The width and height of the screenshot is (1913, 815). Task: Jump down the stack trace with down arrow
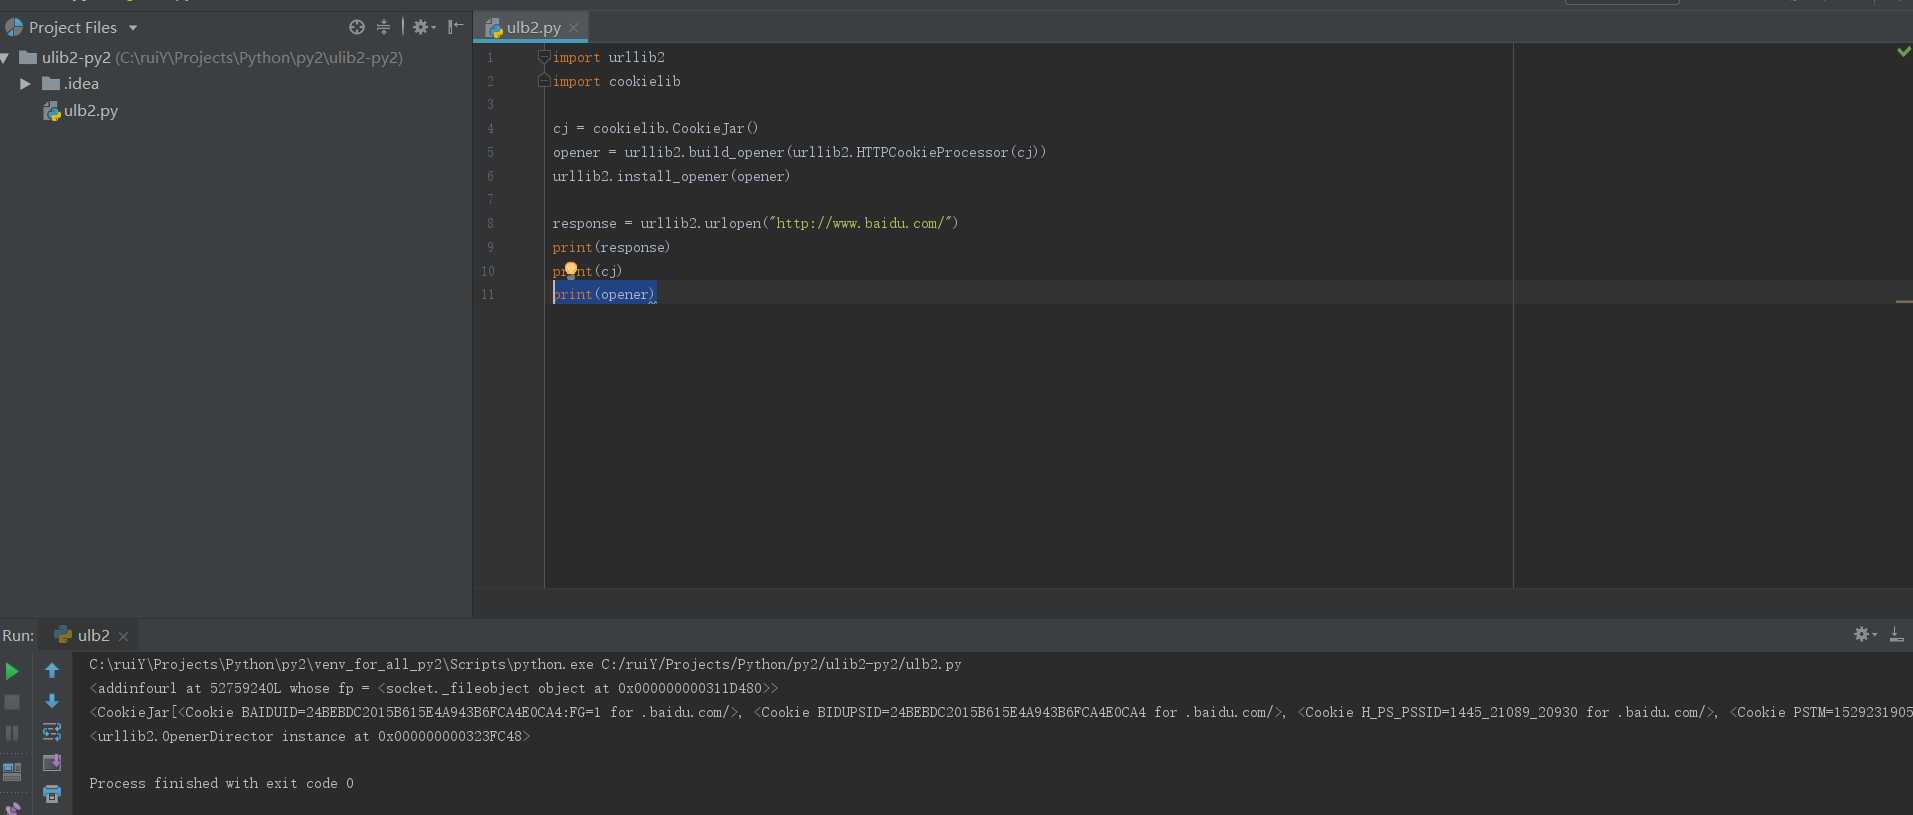point(52,701)
